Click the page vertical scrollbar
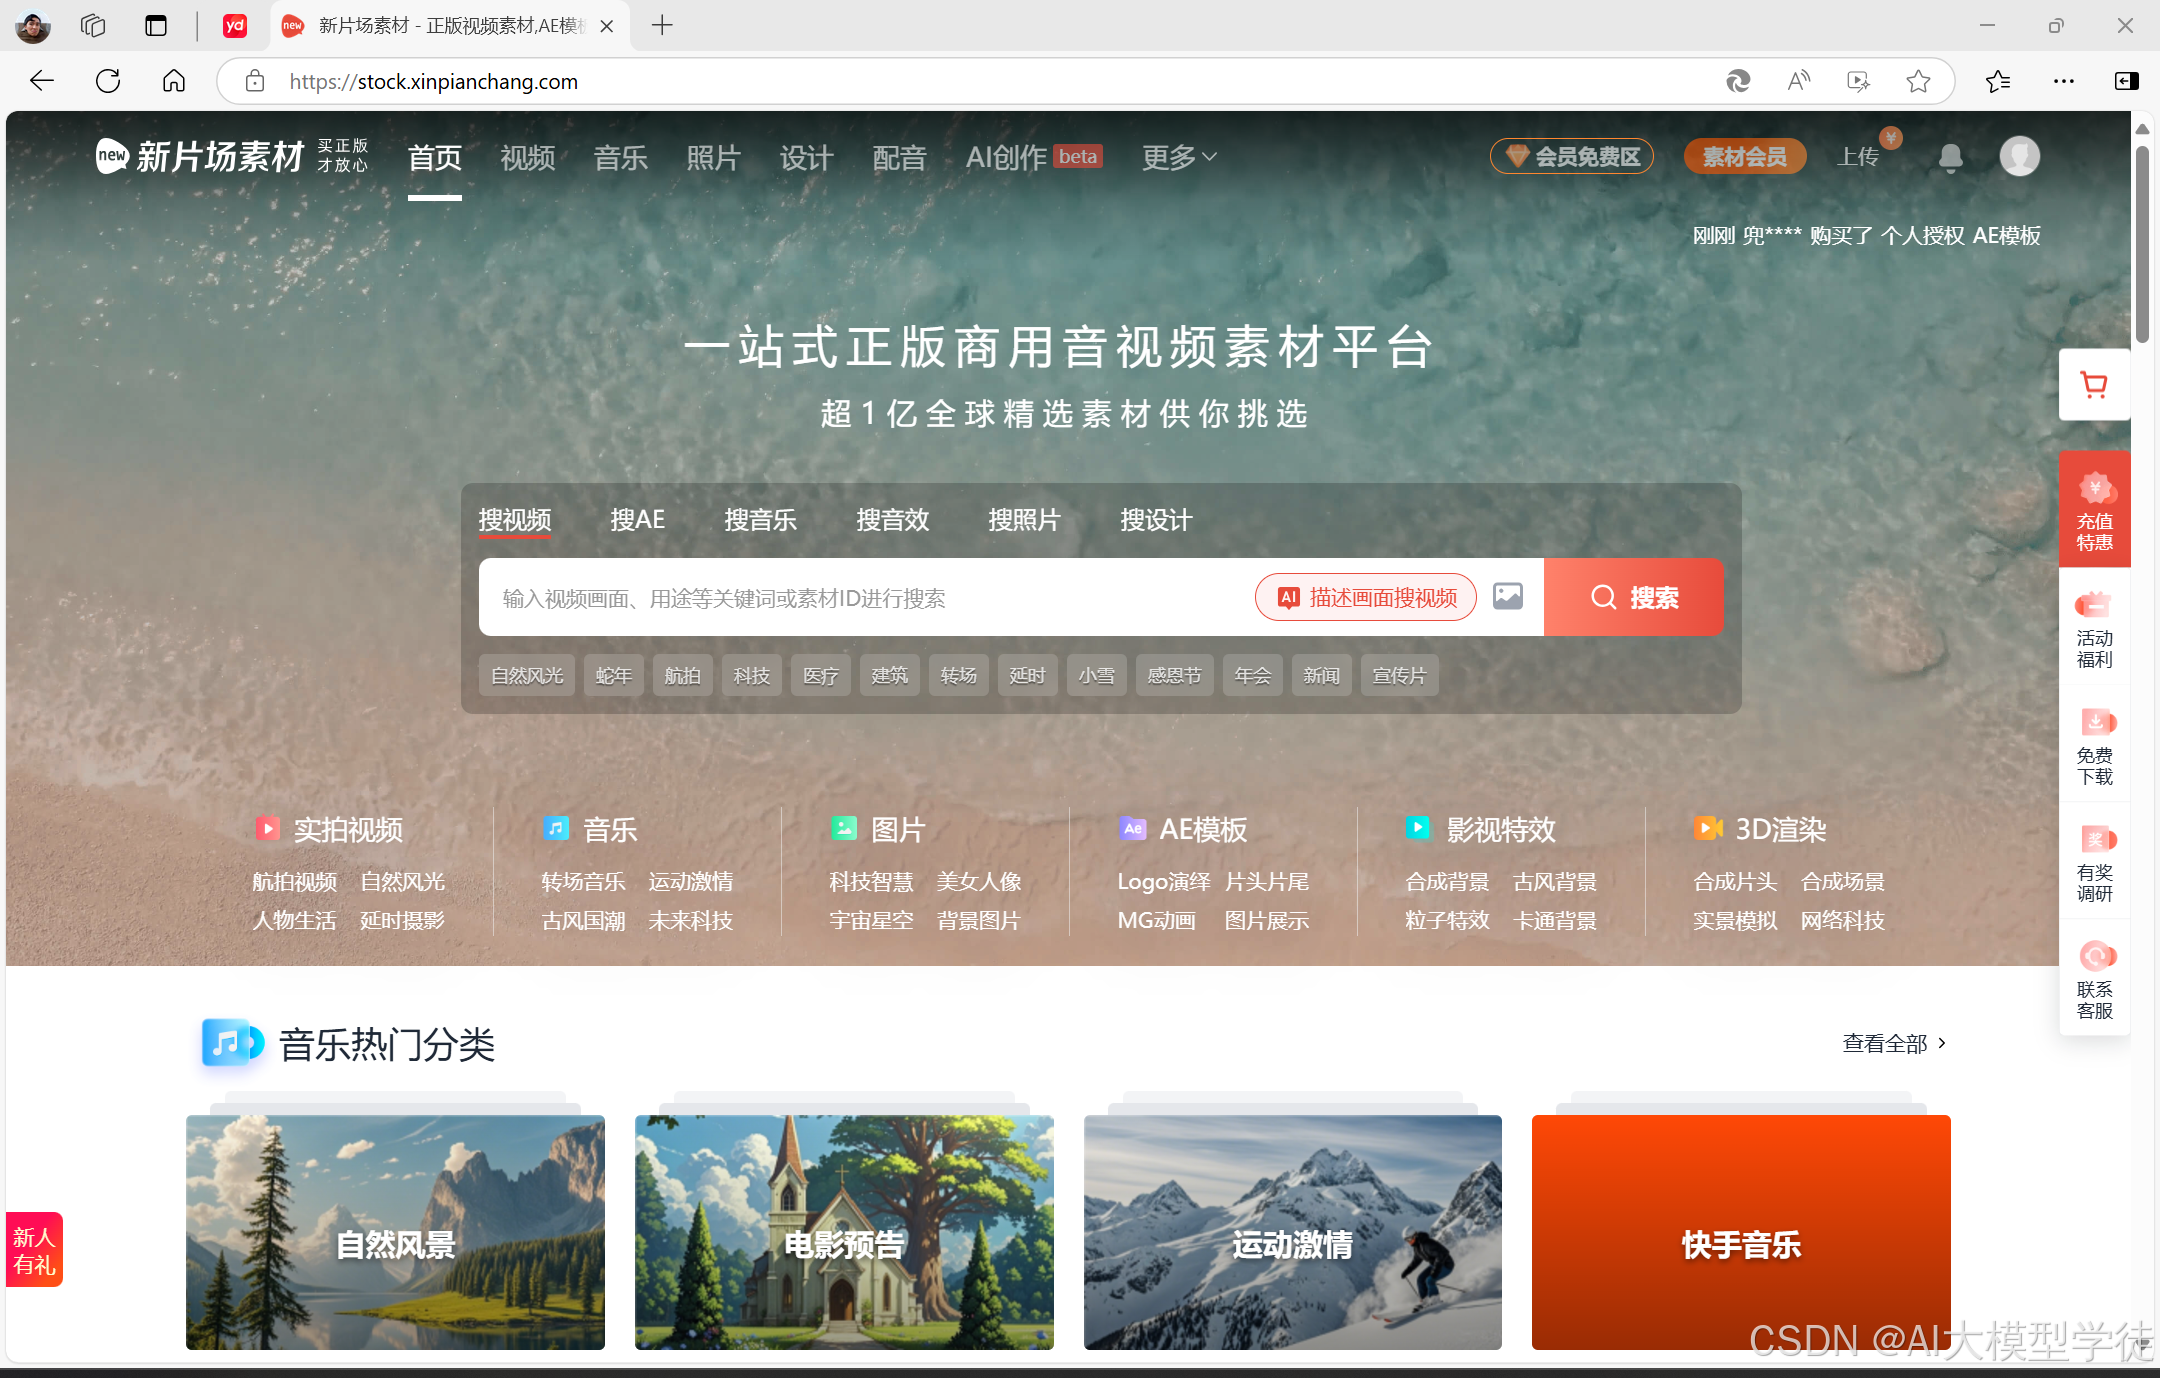This screenshot has height=1378, width=2160. click(2142, 246)
